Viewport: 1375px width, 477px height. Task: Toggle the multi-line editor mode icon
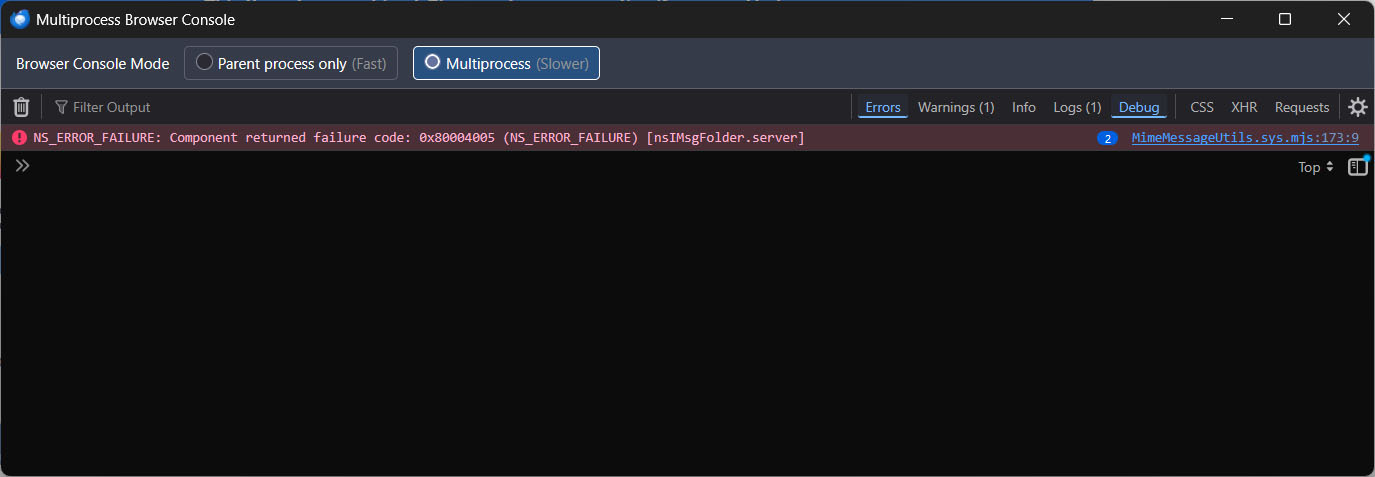coord(1357,167)
